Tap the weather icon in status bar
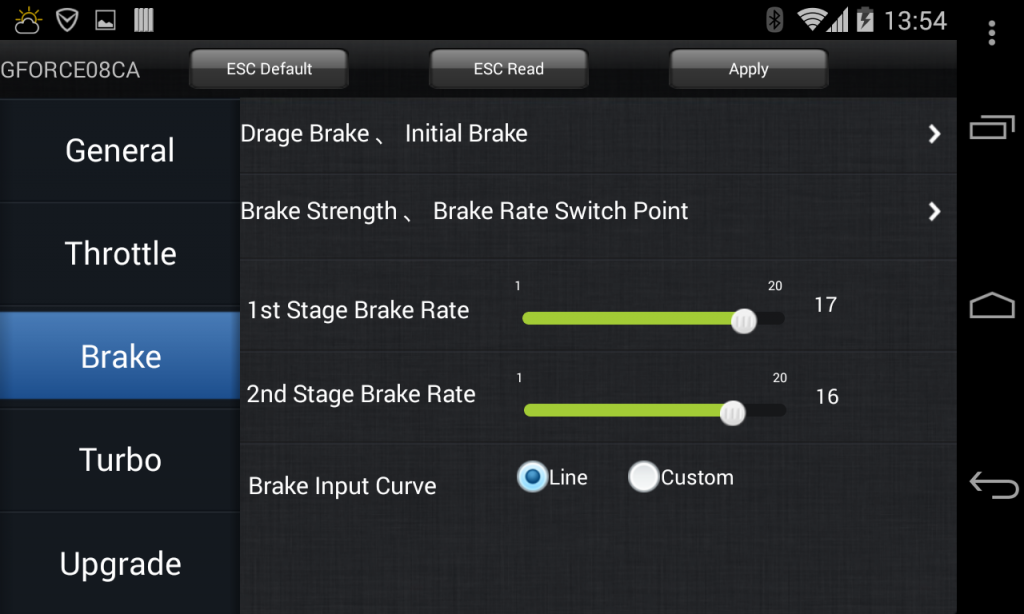The width and height of the screenshot is (1024, 614). coord(28,20)
